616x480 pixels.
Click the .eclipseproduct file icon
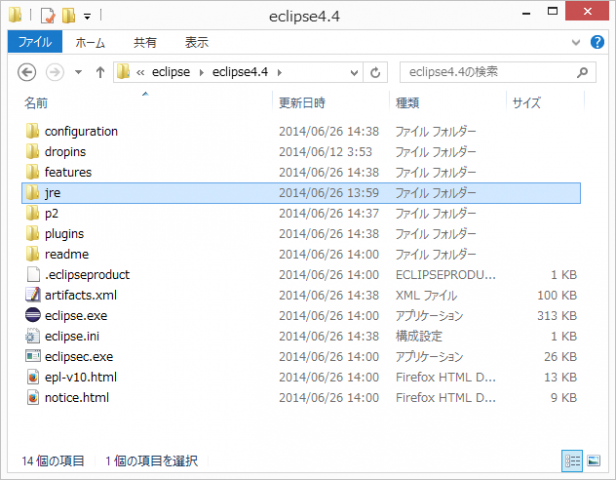(x=33, y=274)
